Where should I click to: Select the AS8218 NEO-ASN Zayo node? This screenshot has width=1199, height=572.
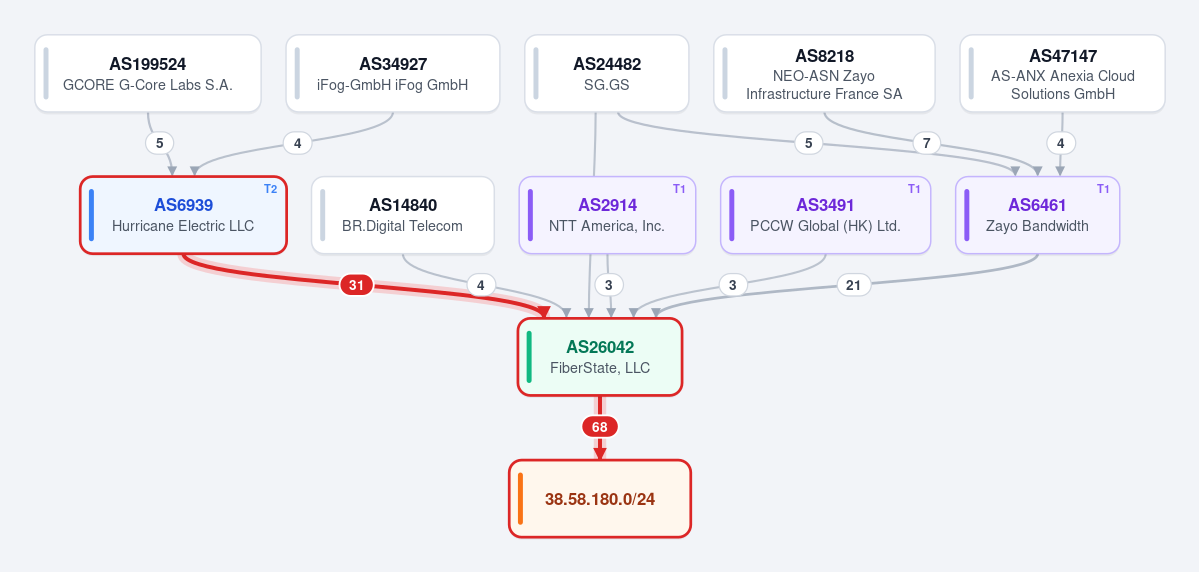pyautogui.click(x=824, y=73)
